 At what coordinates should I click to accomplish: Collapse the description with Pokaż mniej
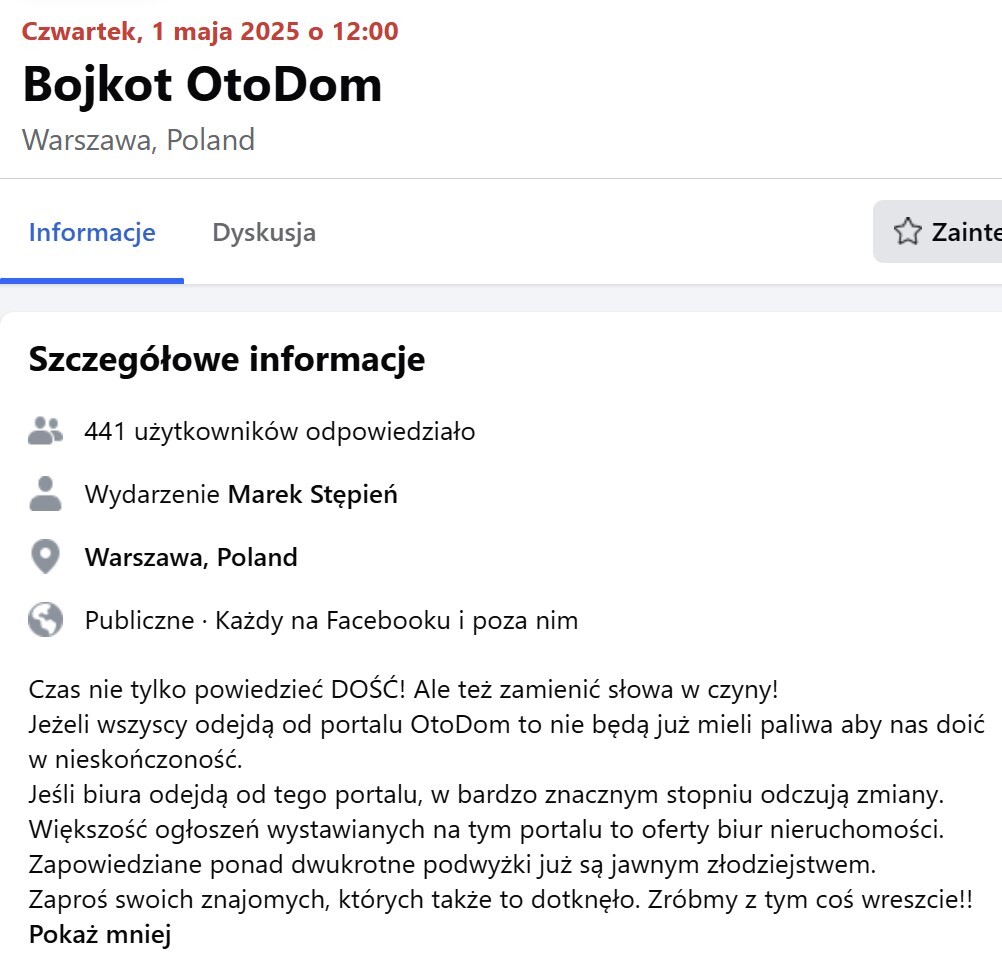click(x=100, y=935)
